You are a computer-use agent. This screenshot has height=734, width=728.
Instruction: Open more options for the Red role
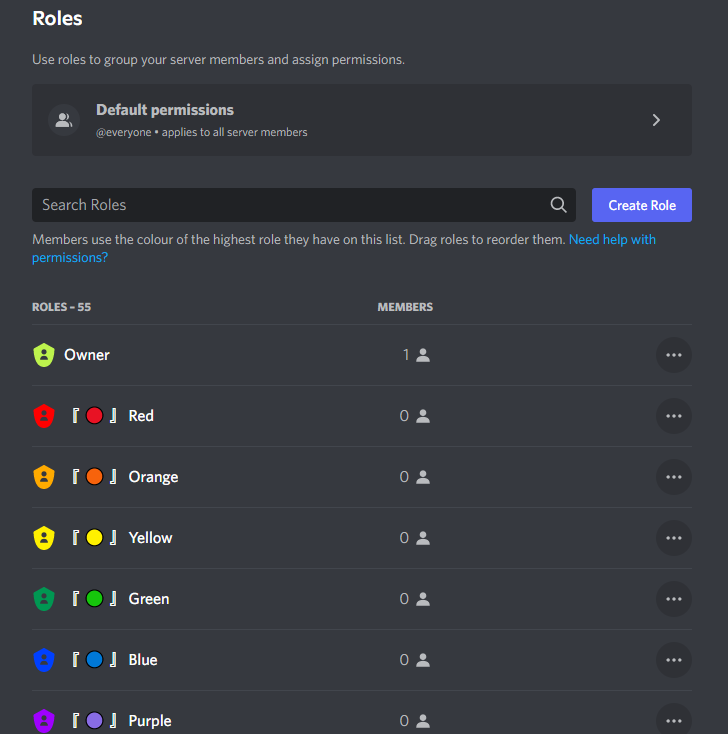[673, 416]
